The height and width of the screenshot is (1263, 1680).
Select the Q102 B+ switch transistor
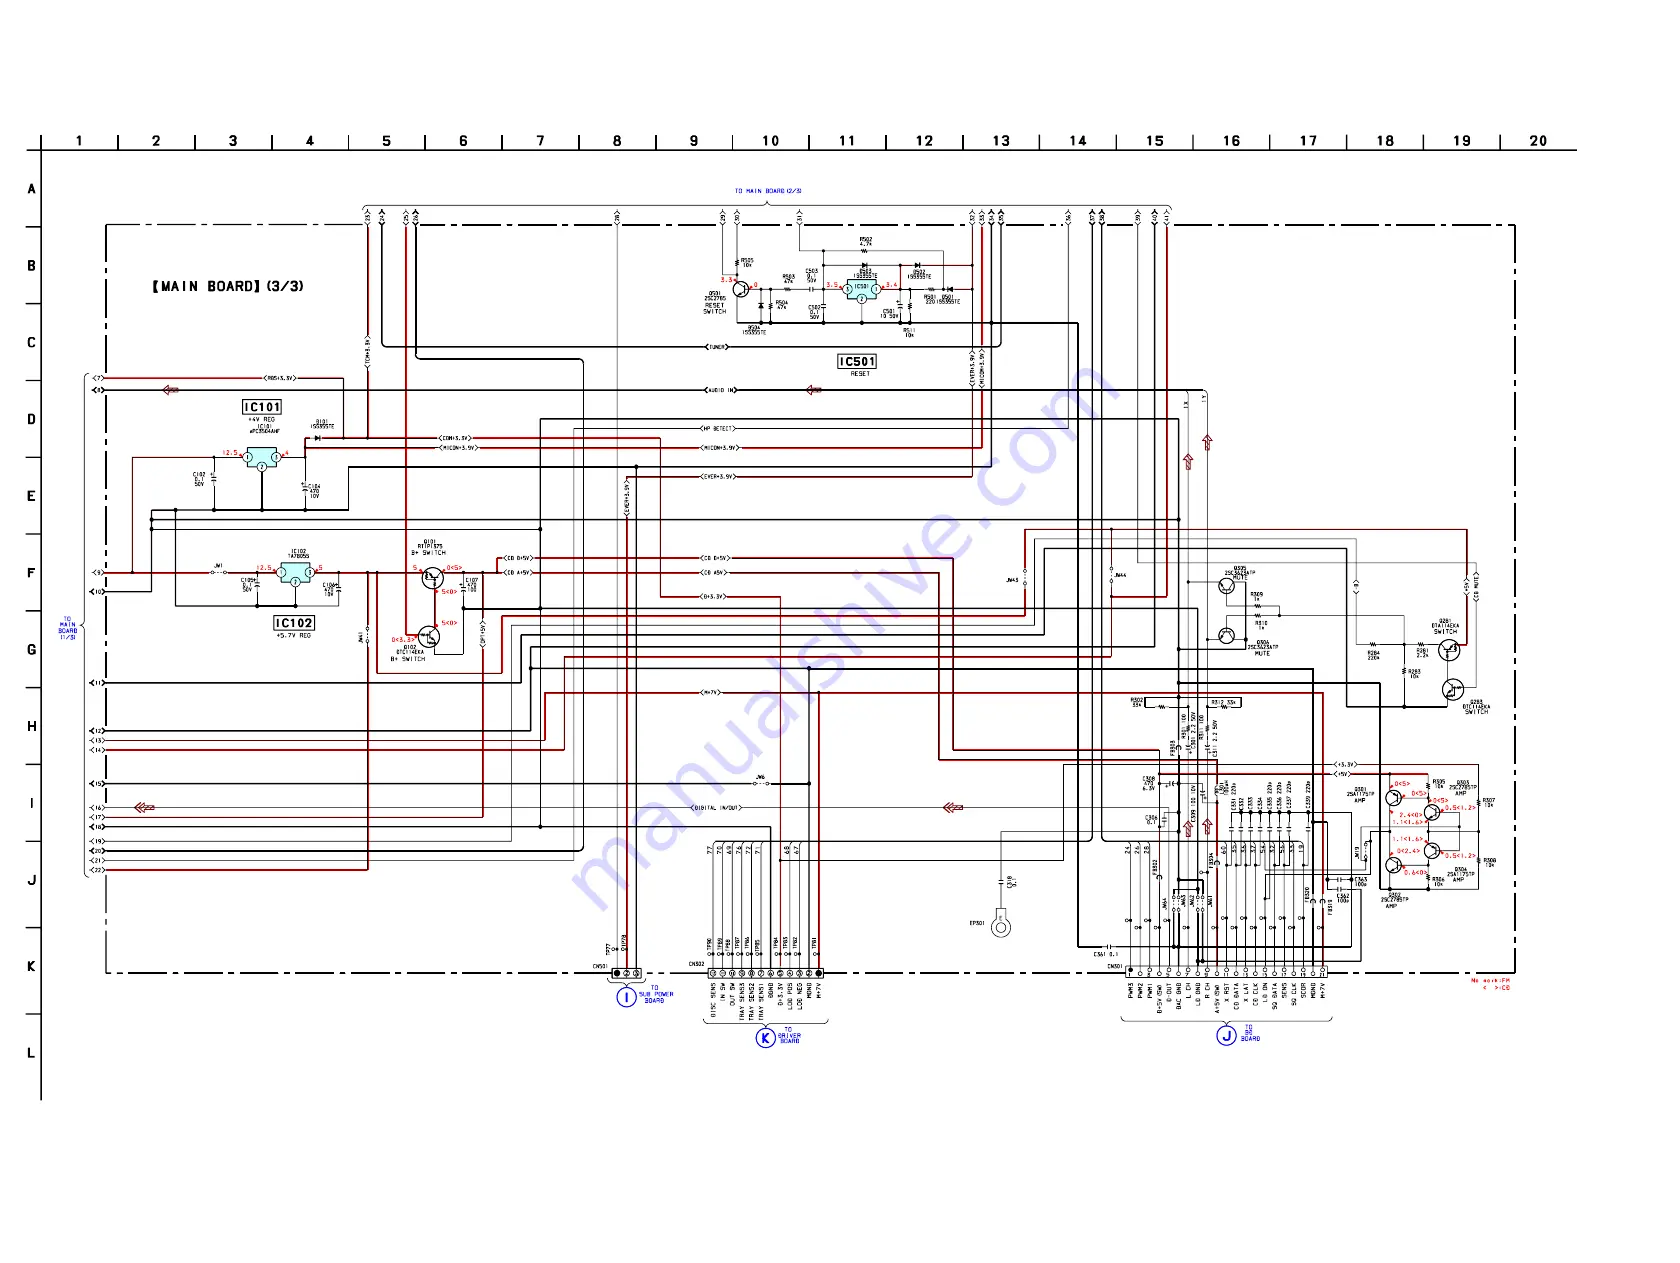point(428,637)
